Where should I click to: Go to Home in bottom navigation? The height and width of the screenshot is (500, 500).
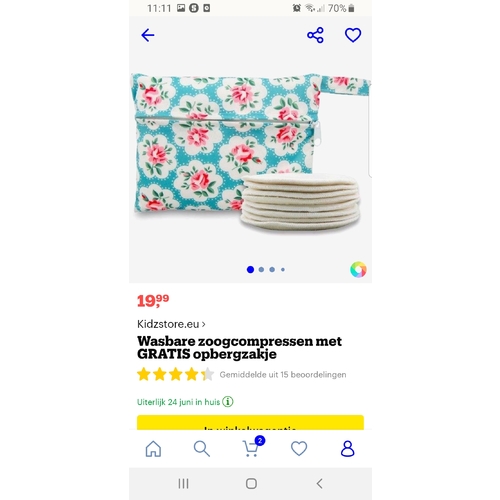click(153, 448)
